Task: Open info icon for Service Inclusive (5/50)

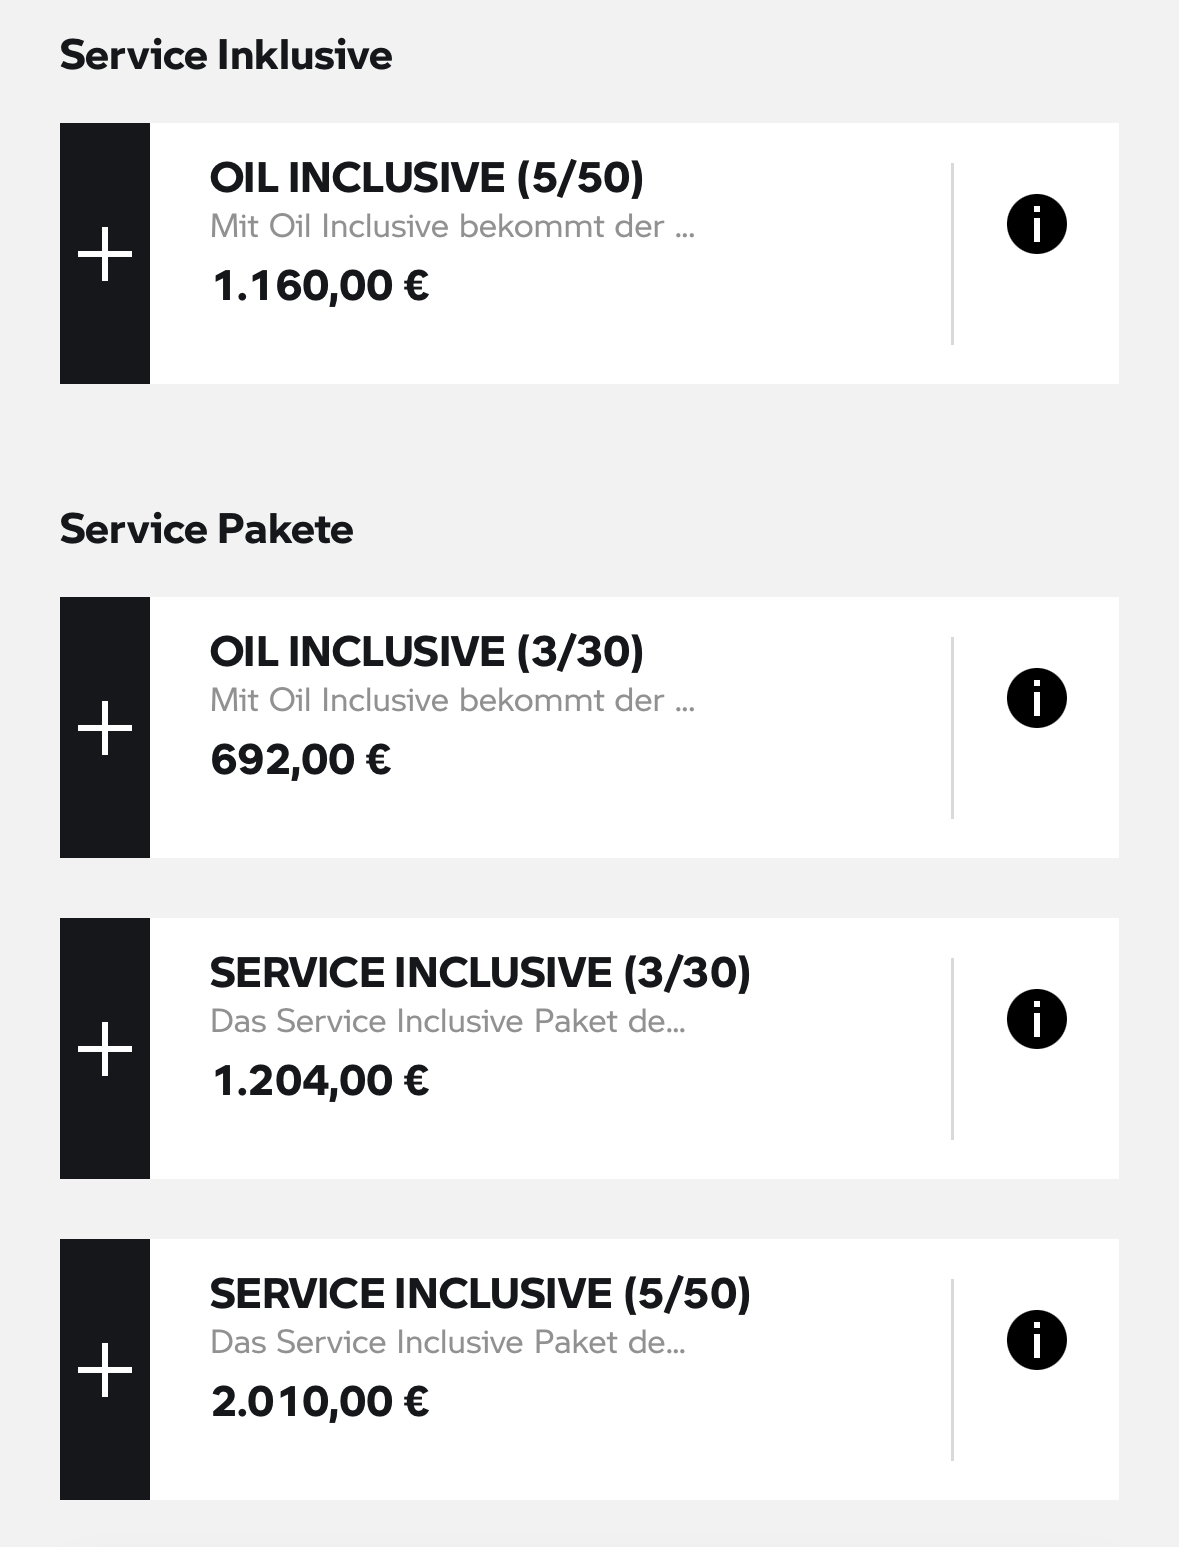Action: point(1036,1340)
